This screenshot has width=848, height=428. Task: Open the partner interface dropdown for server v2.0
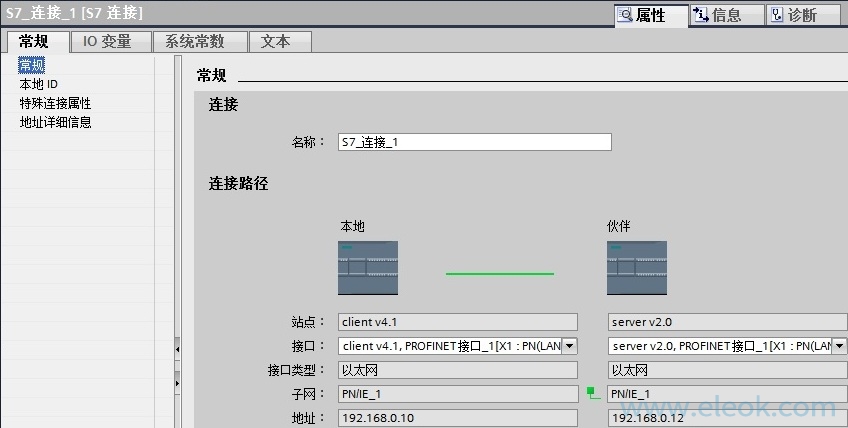838,346
